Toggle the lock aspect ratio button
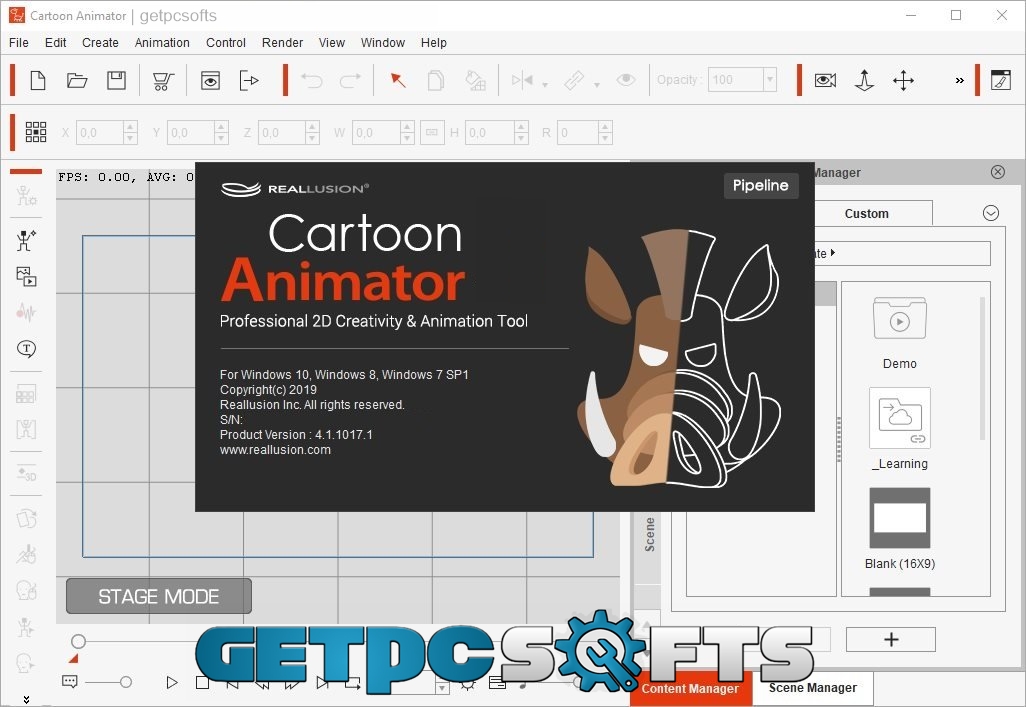 click(432, 132)
